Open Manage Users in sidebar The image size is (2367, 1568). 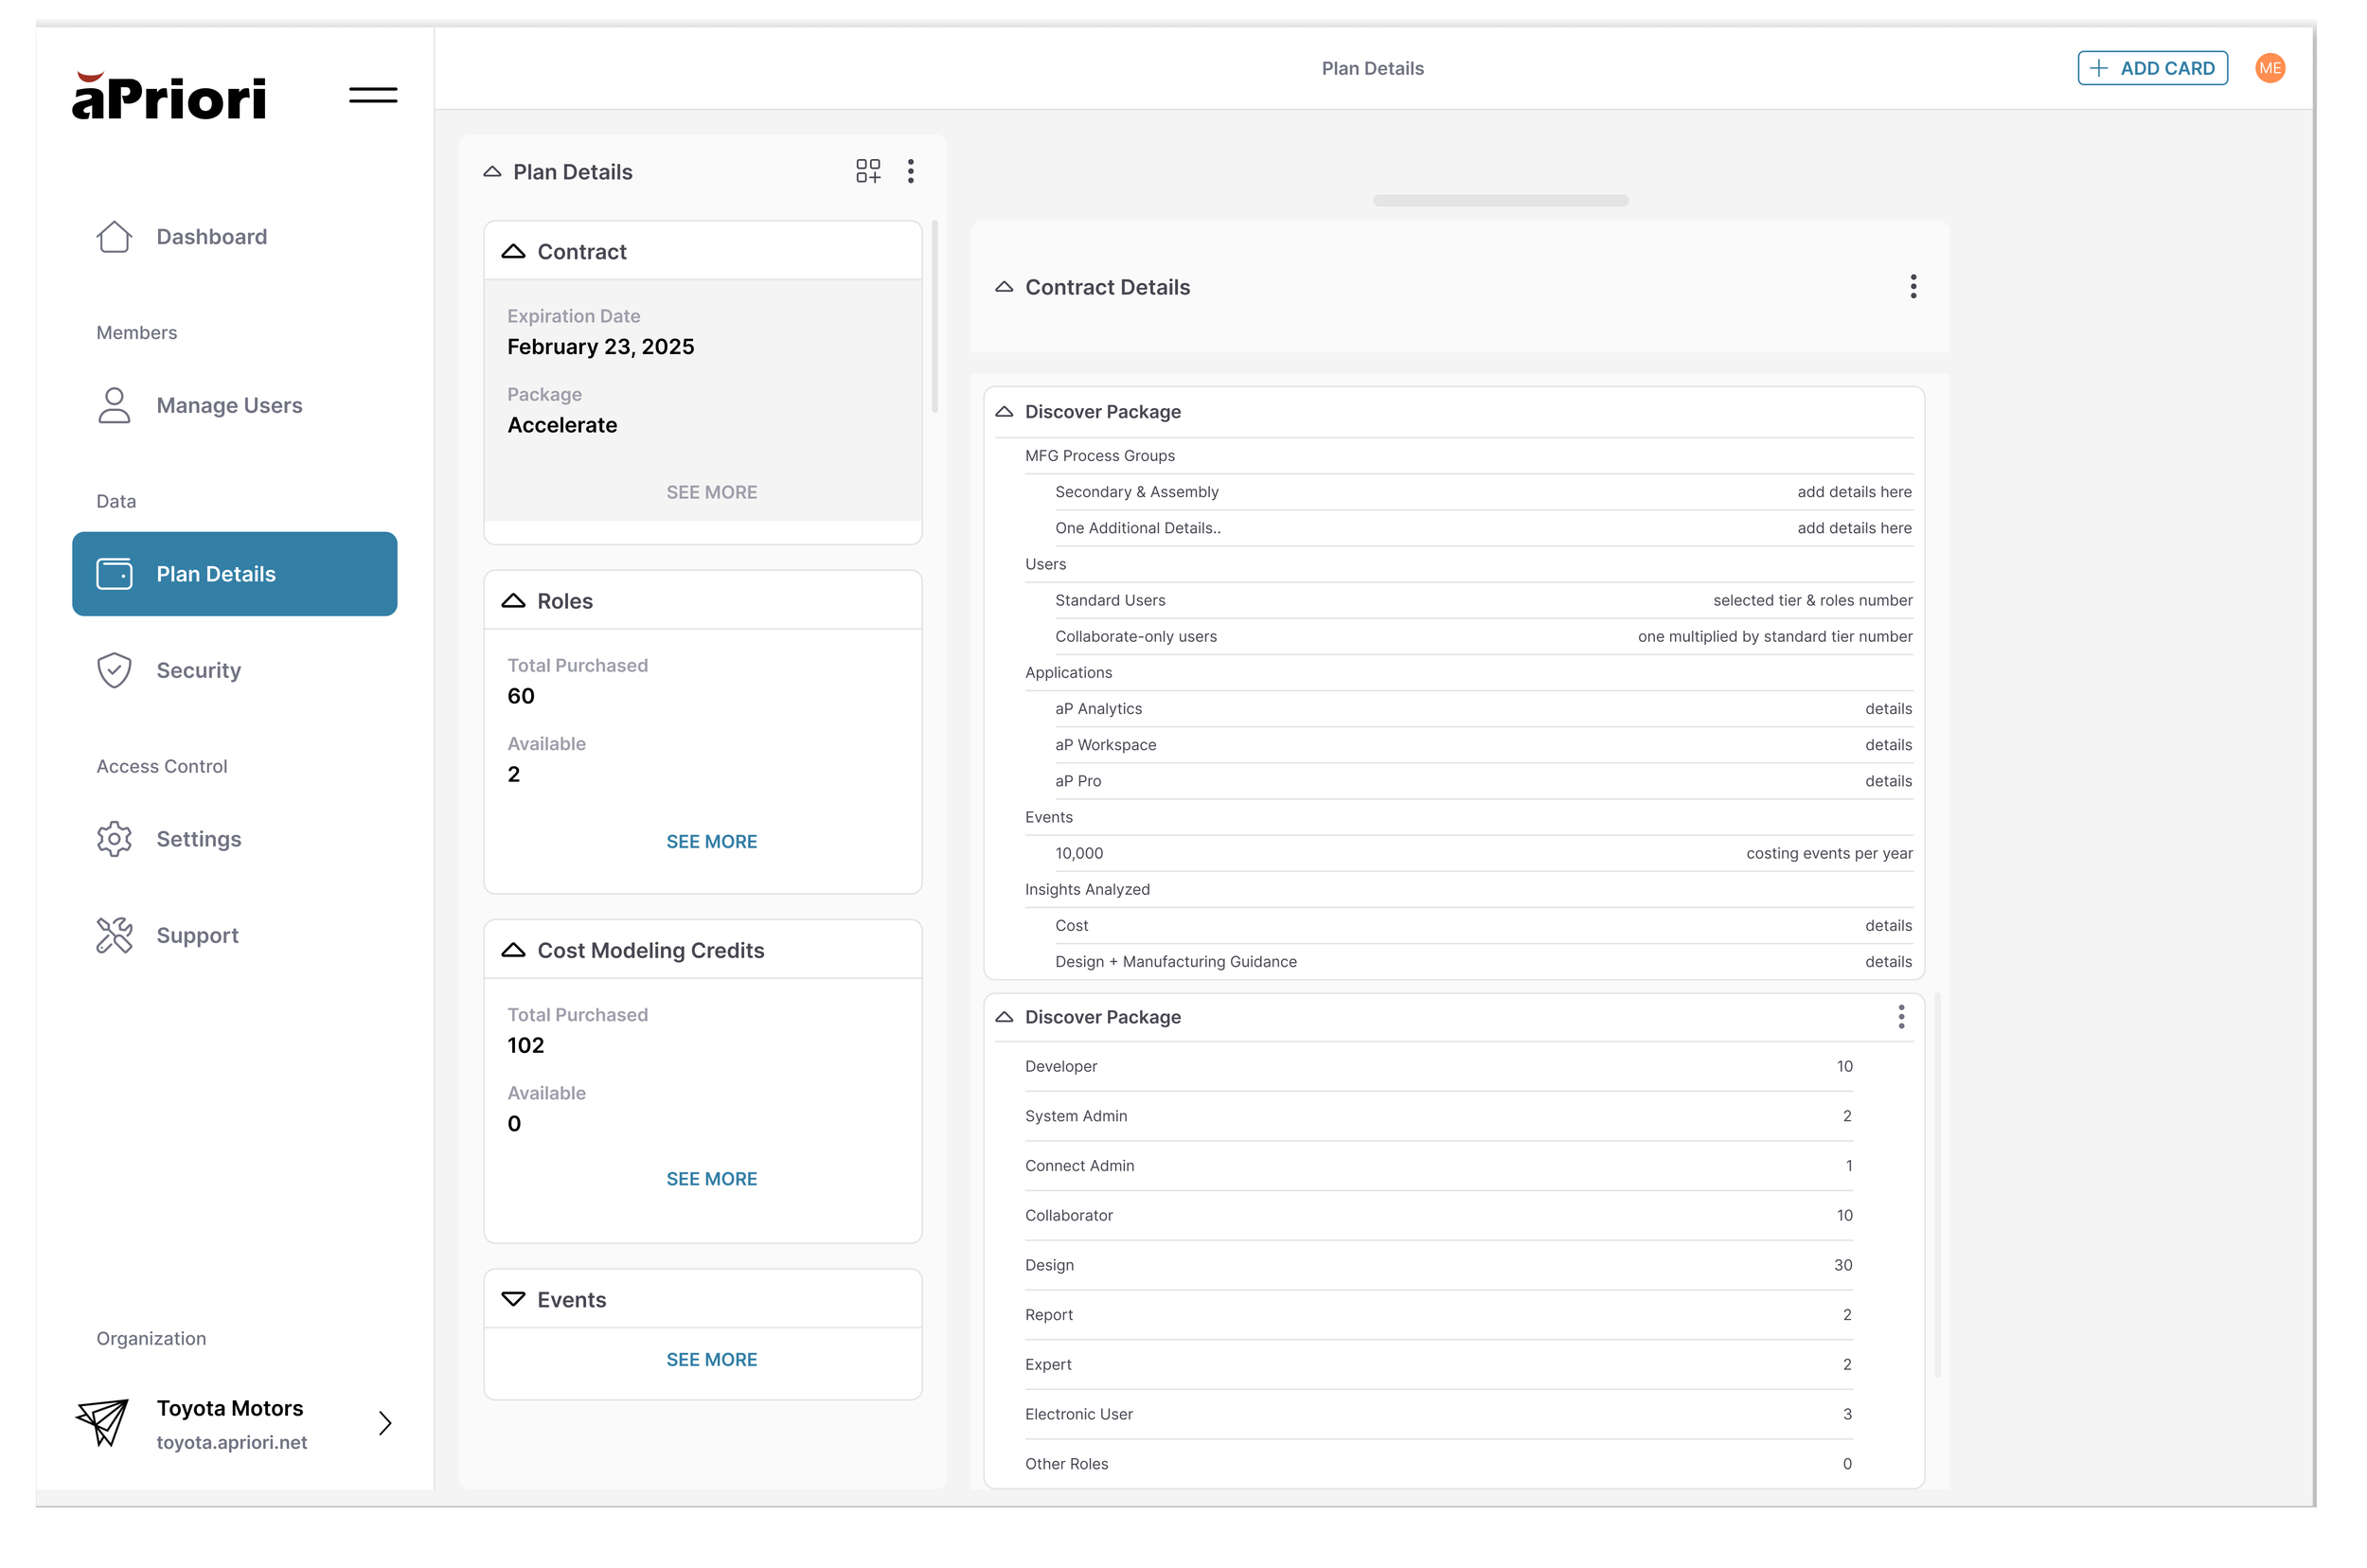tap(229, 405)
